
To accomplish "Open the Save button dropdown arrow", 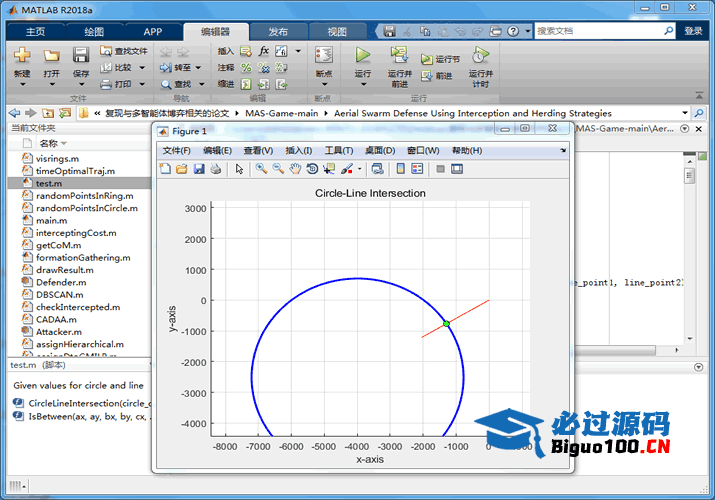I will tap(81, 84).
